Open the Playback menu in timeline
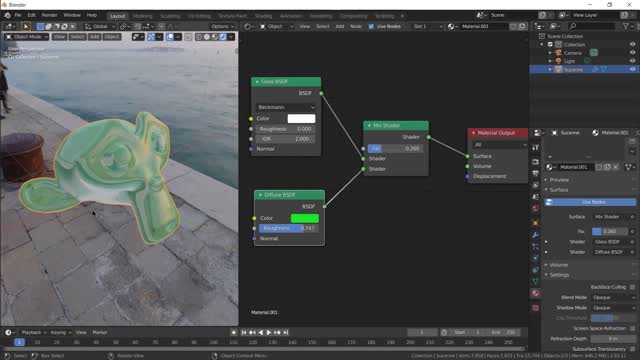Viewport: 640px width, 360px height. pyautogui.click(x=33, y=333)
